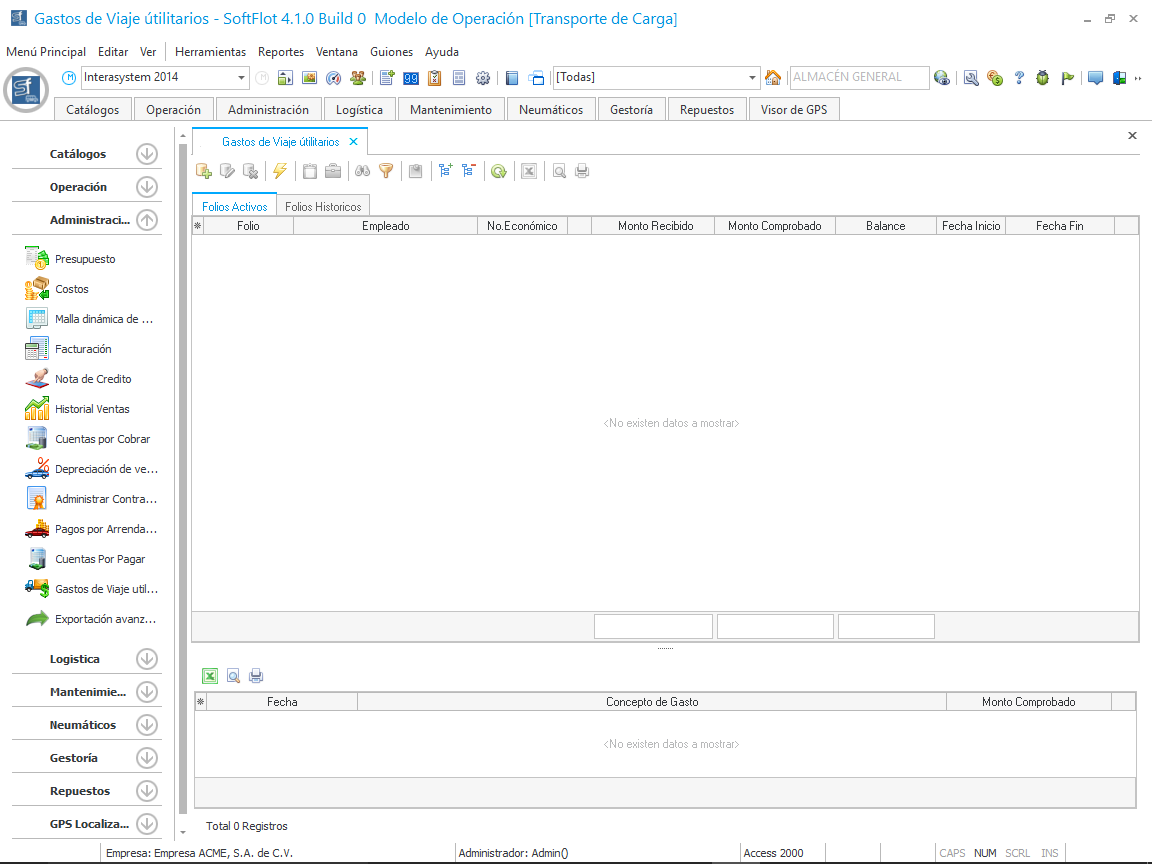Click the lightning bolt toolbar icon
This screenshot has width=1152, height=864.
280,171
